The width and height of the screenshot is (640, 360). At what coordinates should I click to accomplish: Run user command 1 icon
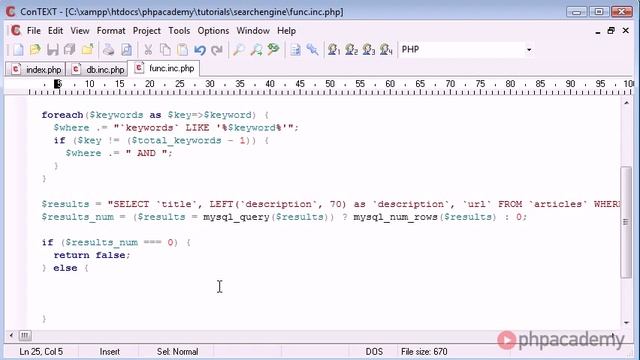point(334,50)
